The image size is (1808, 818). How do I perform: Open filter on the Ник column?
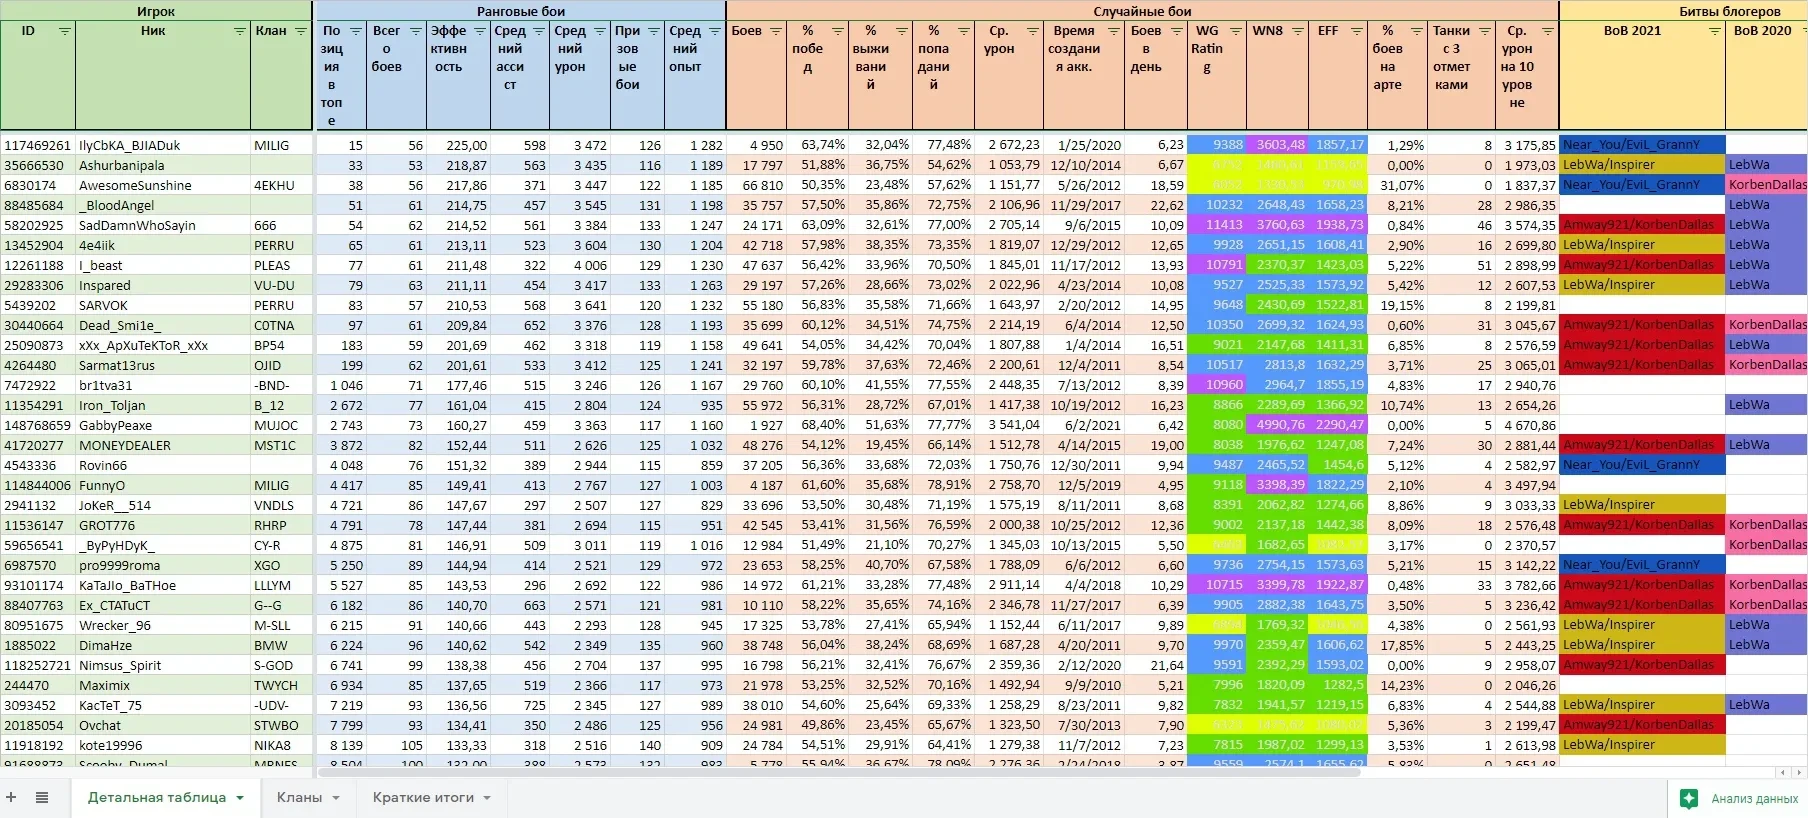click(239, 31)
